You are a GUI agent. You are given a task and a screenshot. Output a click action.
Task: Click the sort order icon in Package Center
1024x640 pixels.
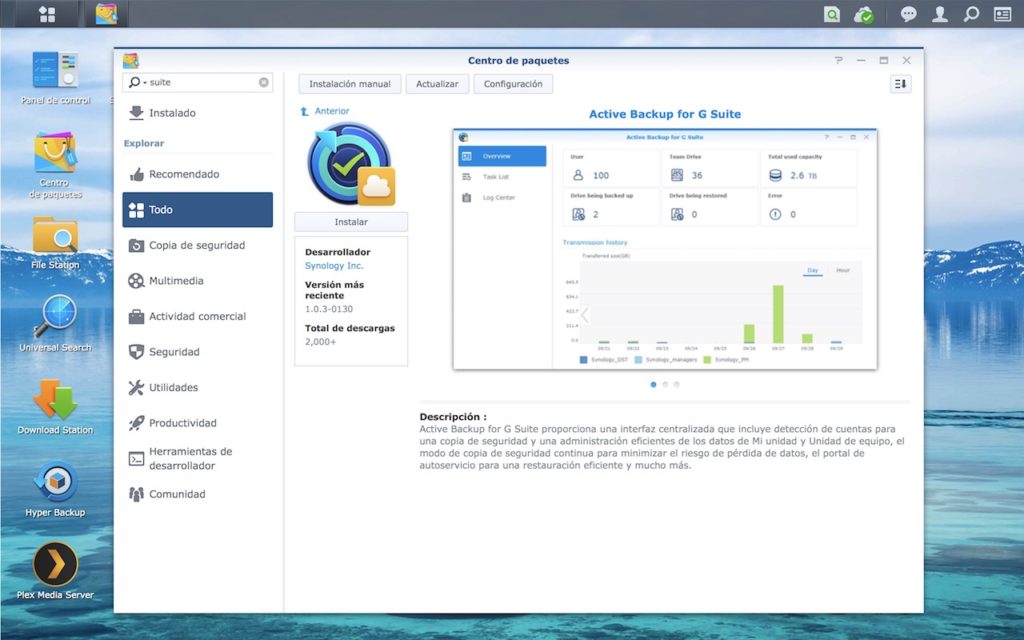pos(901,84)
